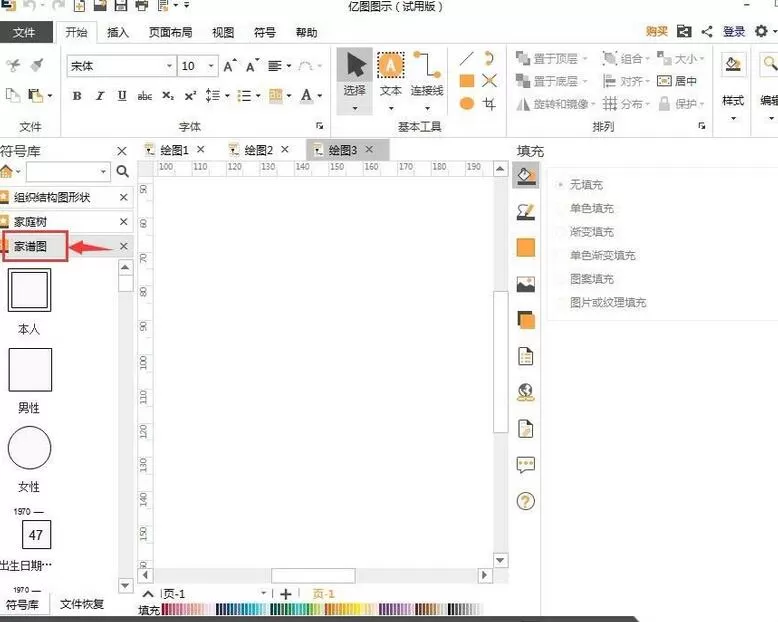
Task: Open the 文件 menu
Action: pos(24,32)
